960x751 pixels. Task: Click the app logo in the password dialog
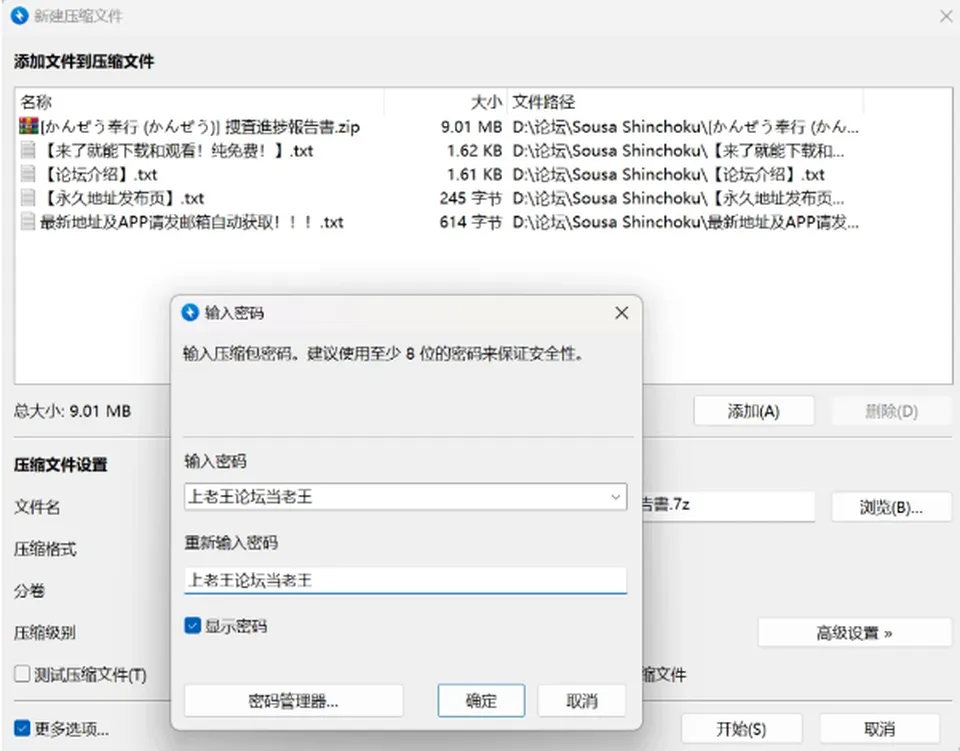click(x=190, y=313)
